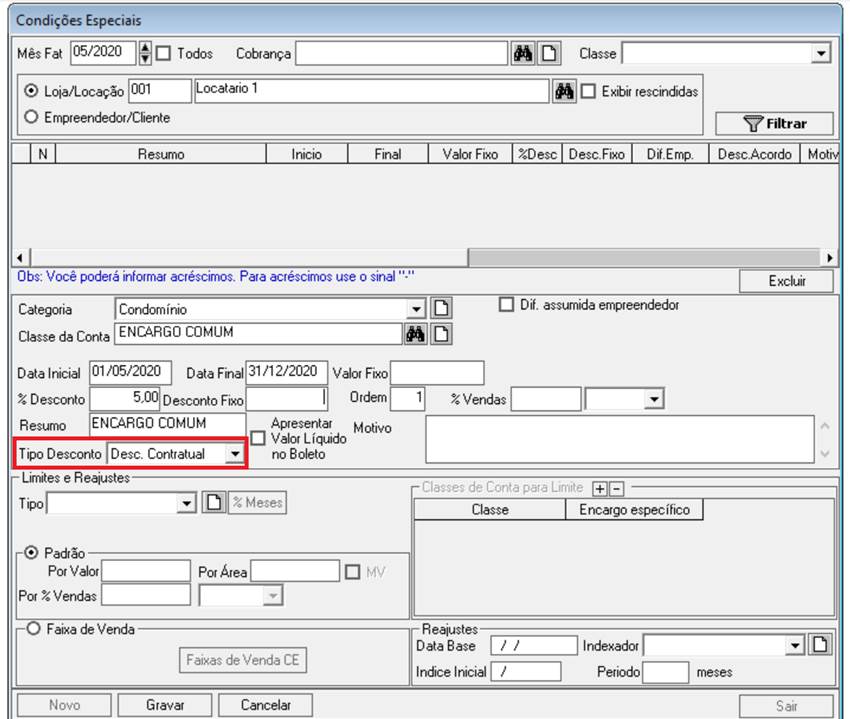Click new document icon next to Categoria
850x719 pixels.
coord(441,309)
